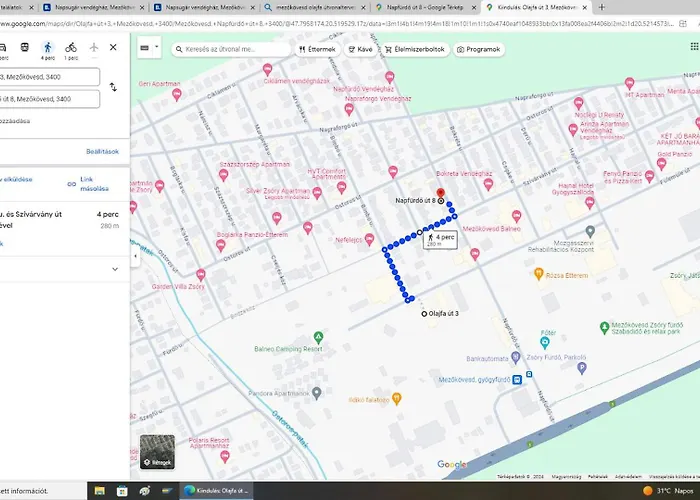The width and height of the screenshot is (700, 500).
Task: Select the 4 perc route summary entry
Action: point(59,220)
